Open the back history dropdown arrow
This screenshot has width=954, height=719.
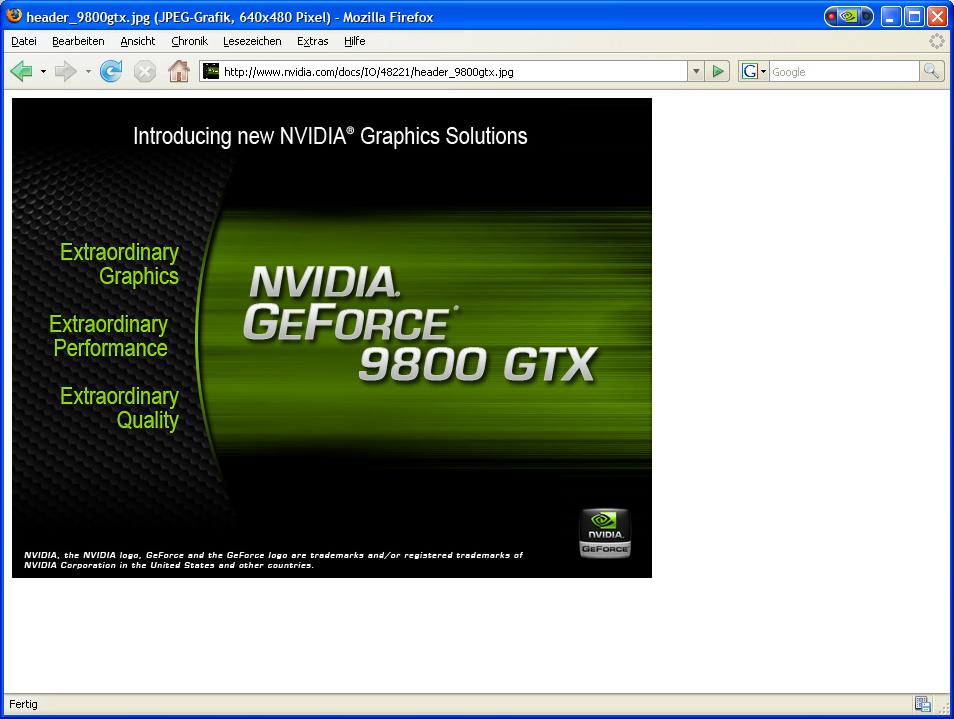pyautogui.click(x=43, y=72)
